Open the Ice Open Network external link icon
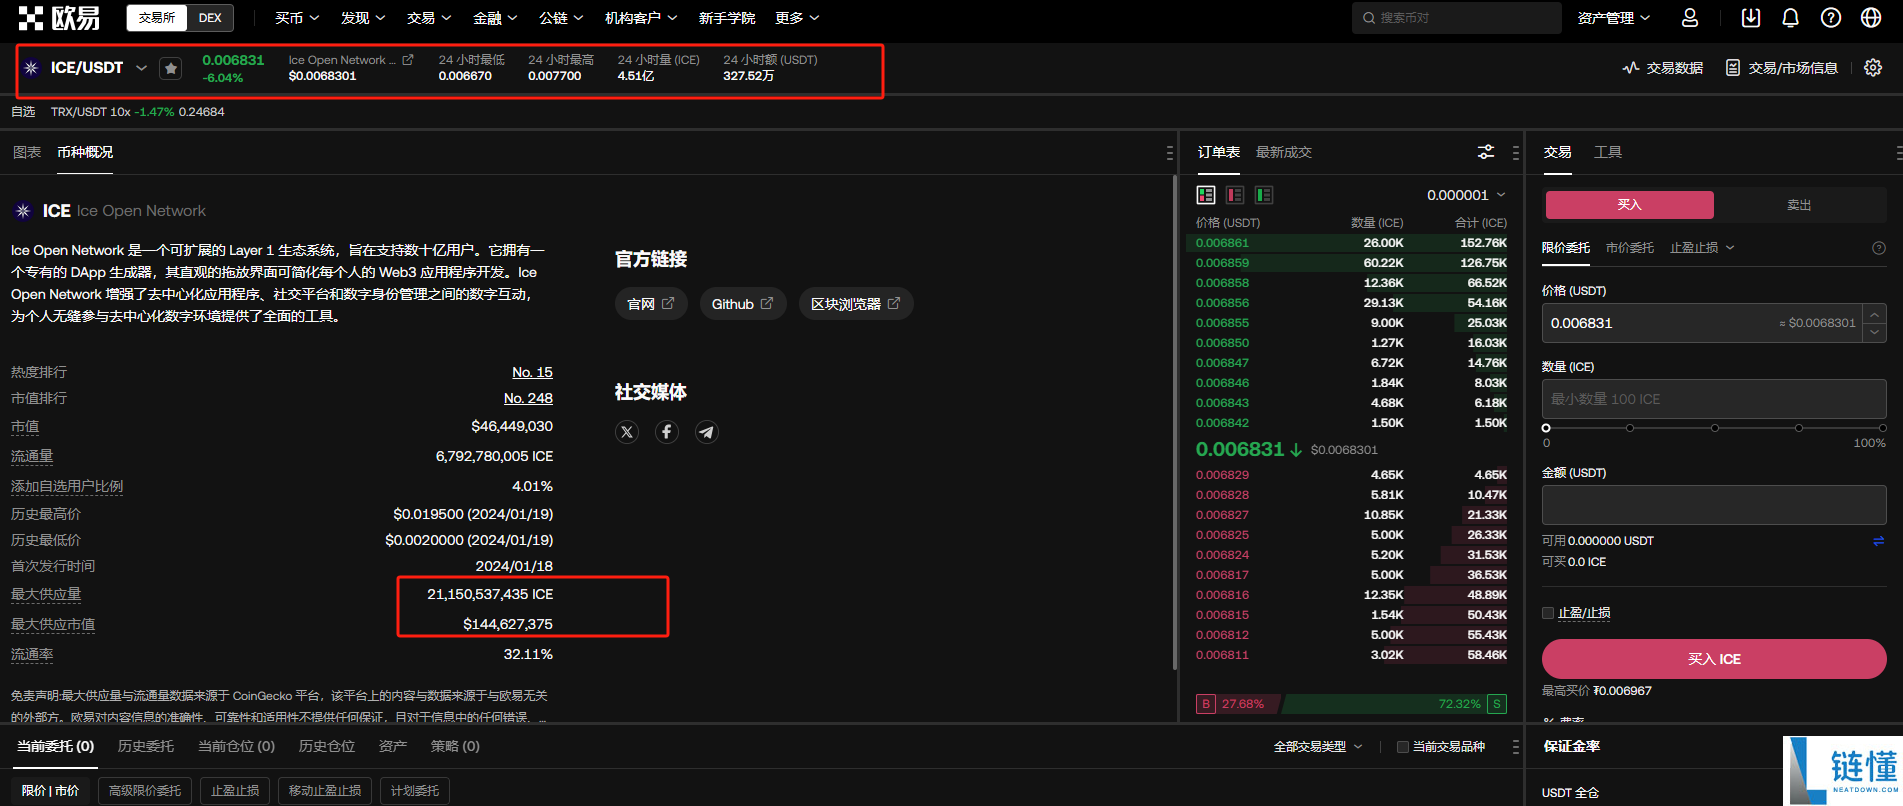The height and width of the screenshot is (806, 1903). (x=408, y=60)
